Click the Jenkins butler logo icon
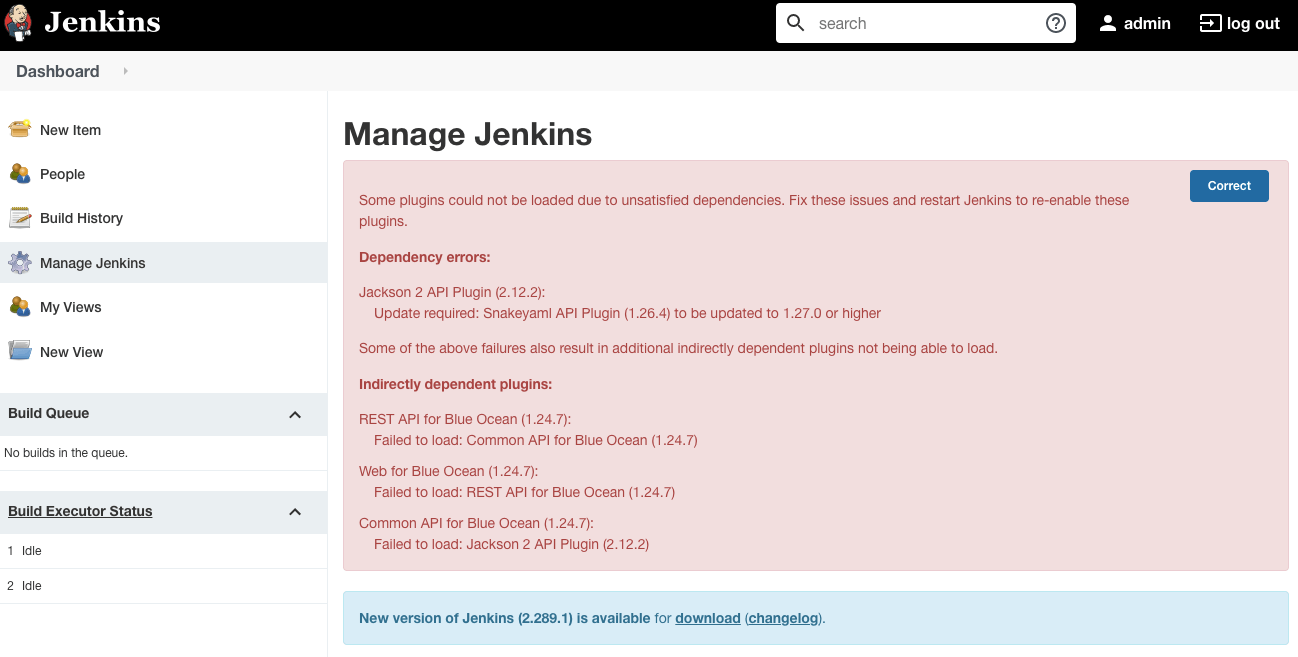The image size is (1298, 657). pyautogui.click(x=18, y=23)
